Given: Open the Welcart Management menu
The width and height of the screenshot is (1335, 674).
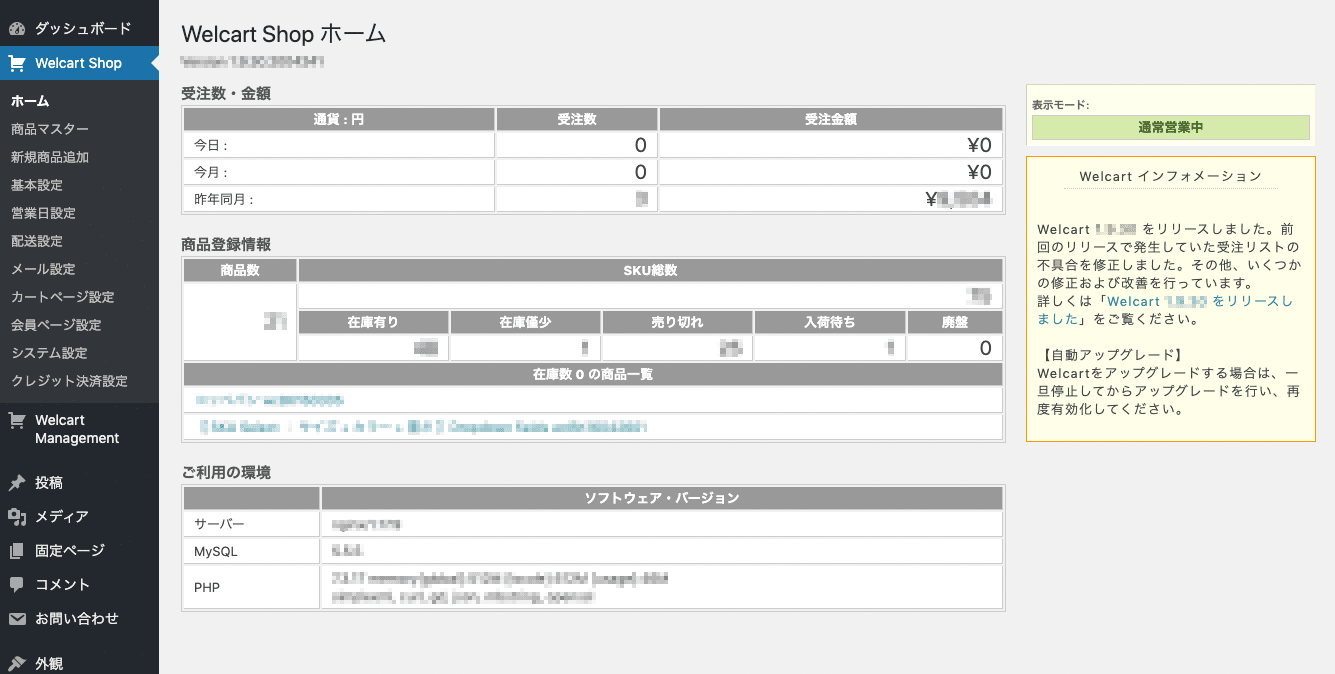Looking at the screenshot, I should [79, 429].
